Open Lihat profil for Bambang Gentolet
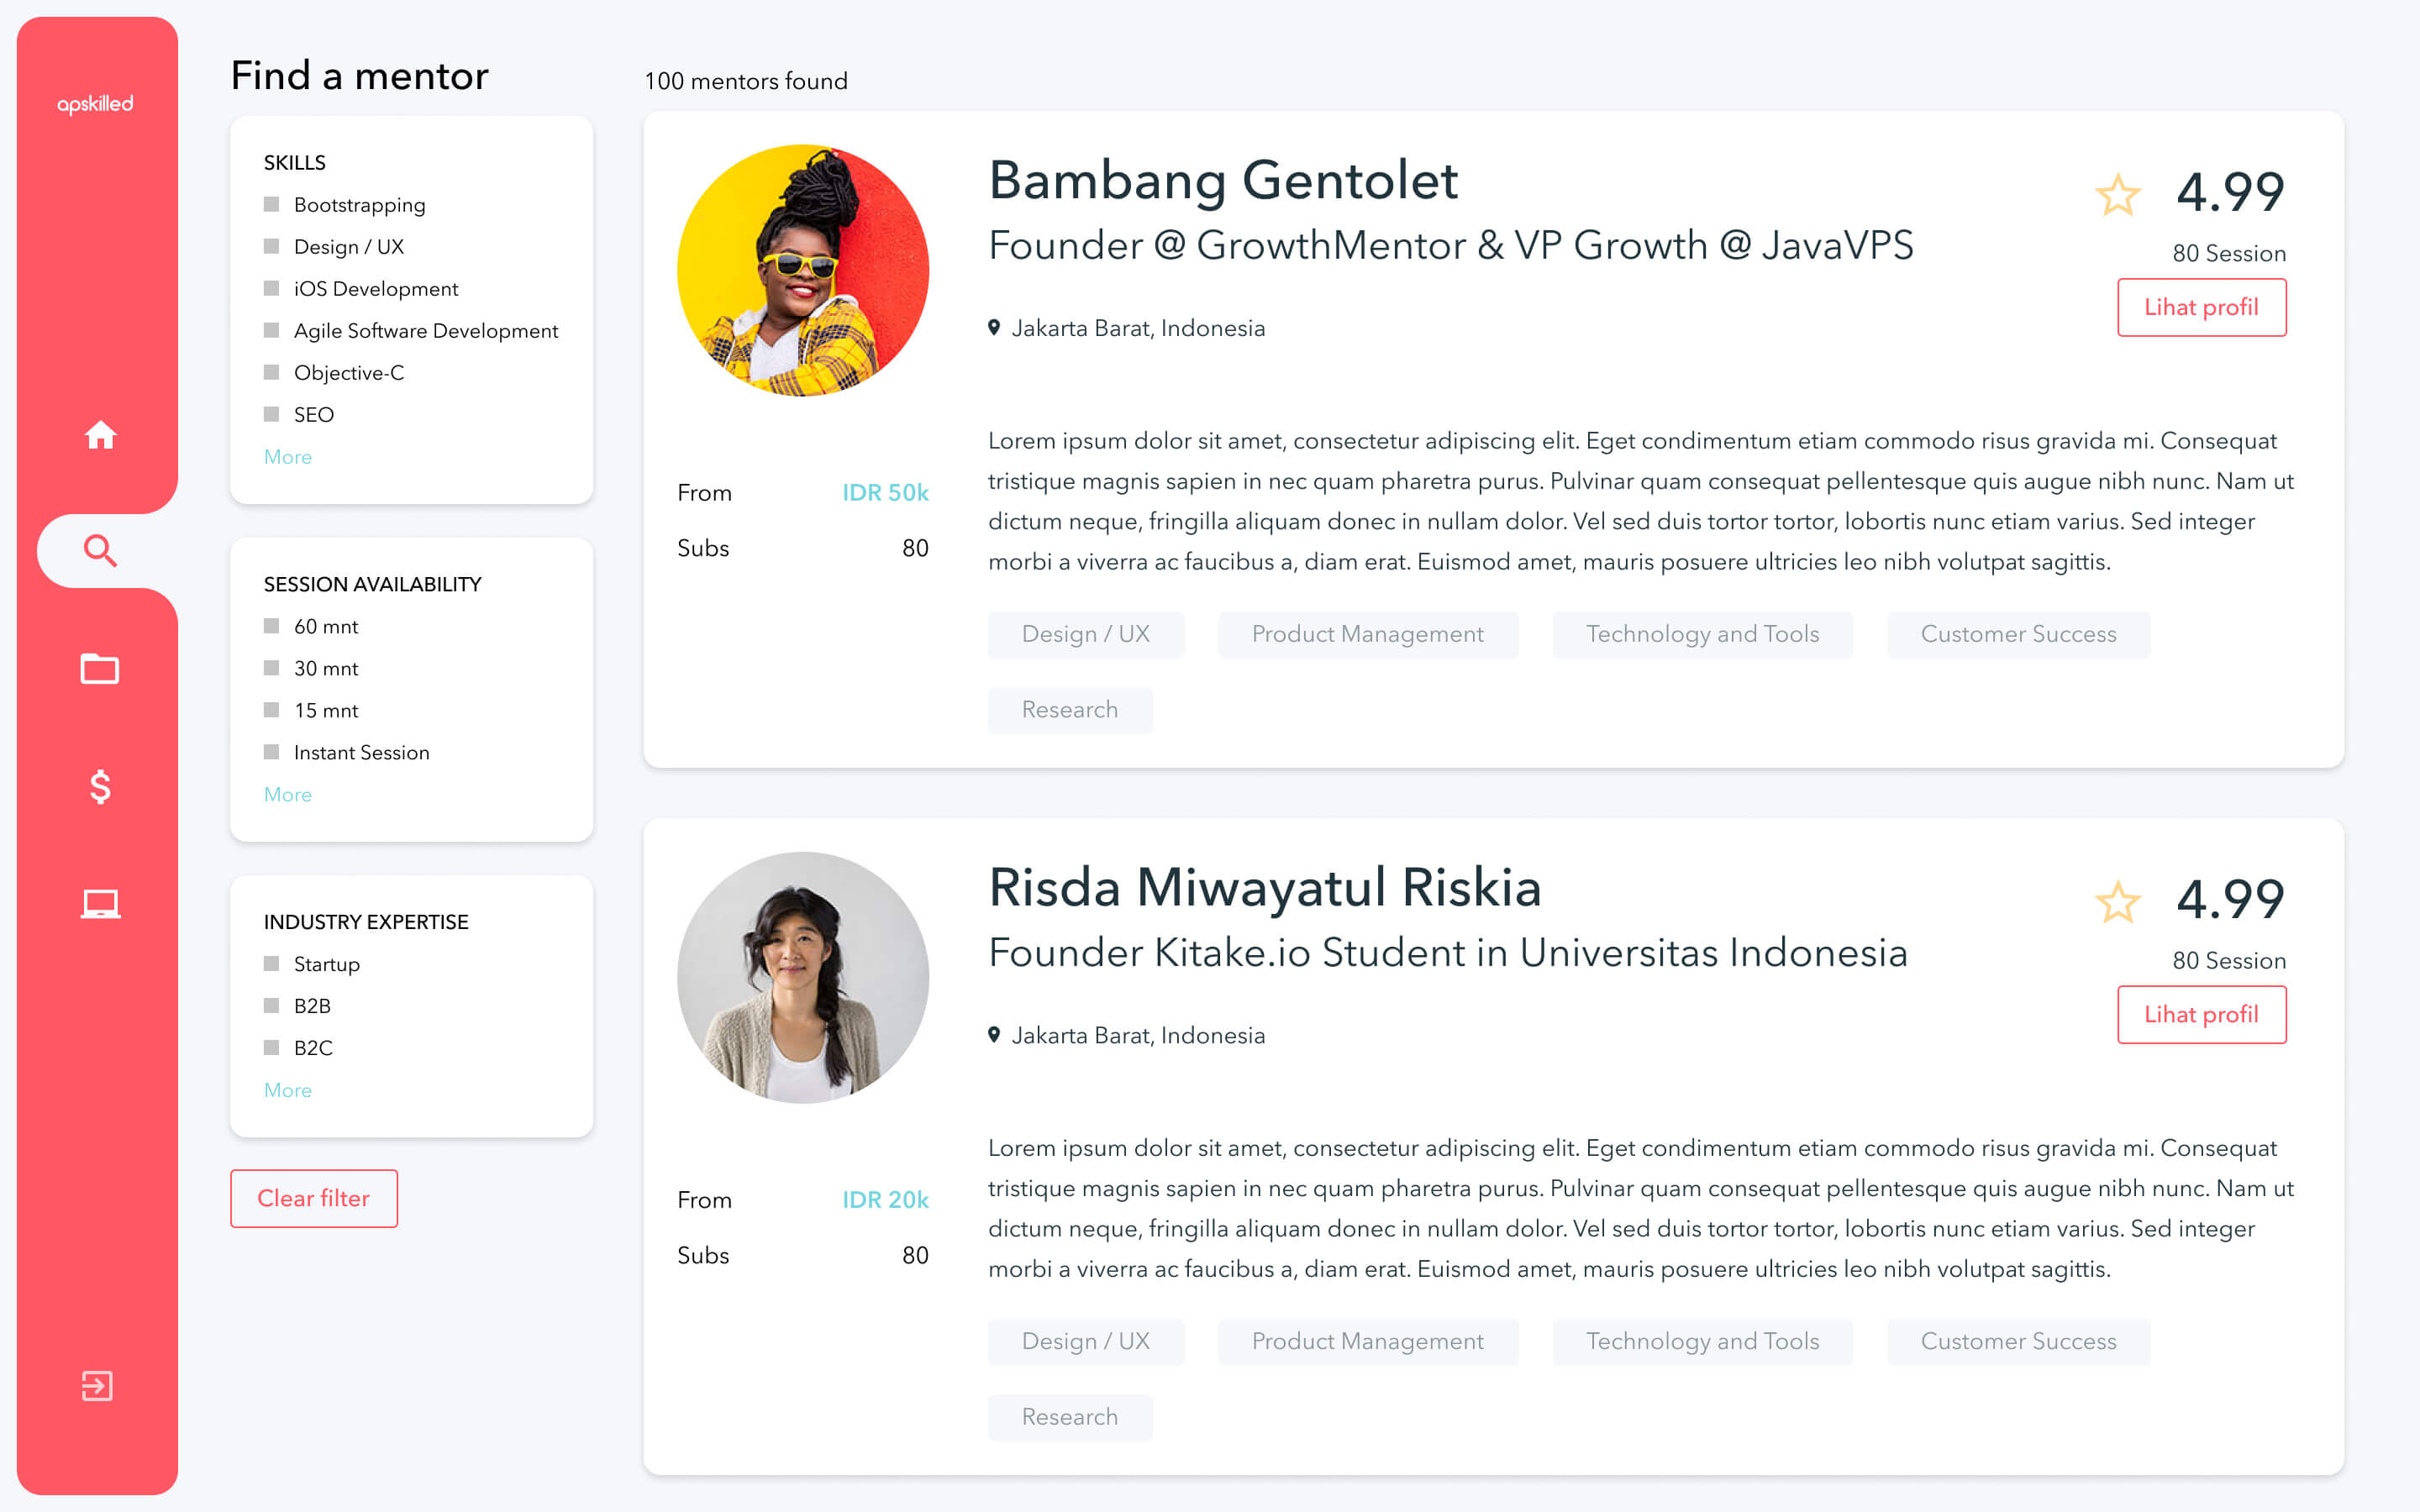The height and width of the screenshot is (1512, 2420). [x=2201, y=307]
